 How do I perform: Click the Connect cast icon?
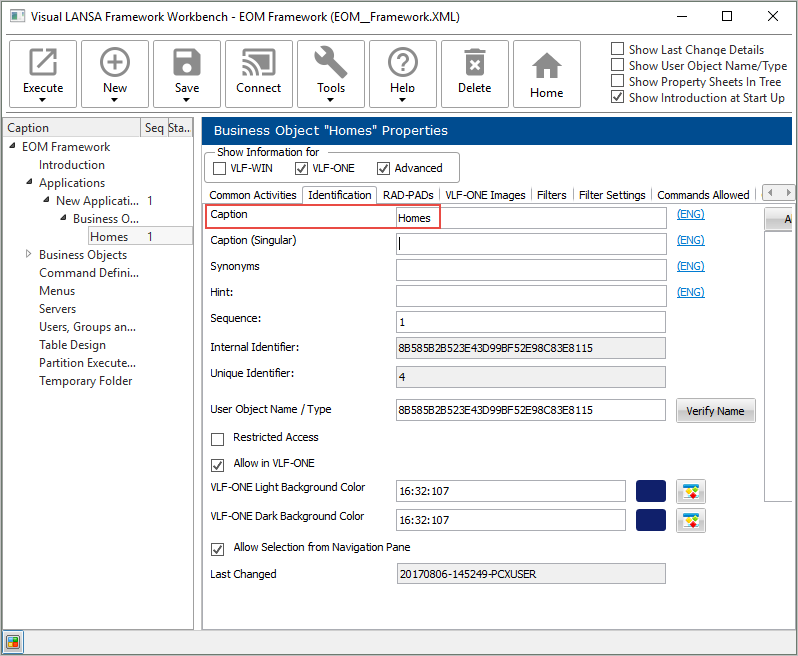[x=259, y=64]
